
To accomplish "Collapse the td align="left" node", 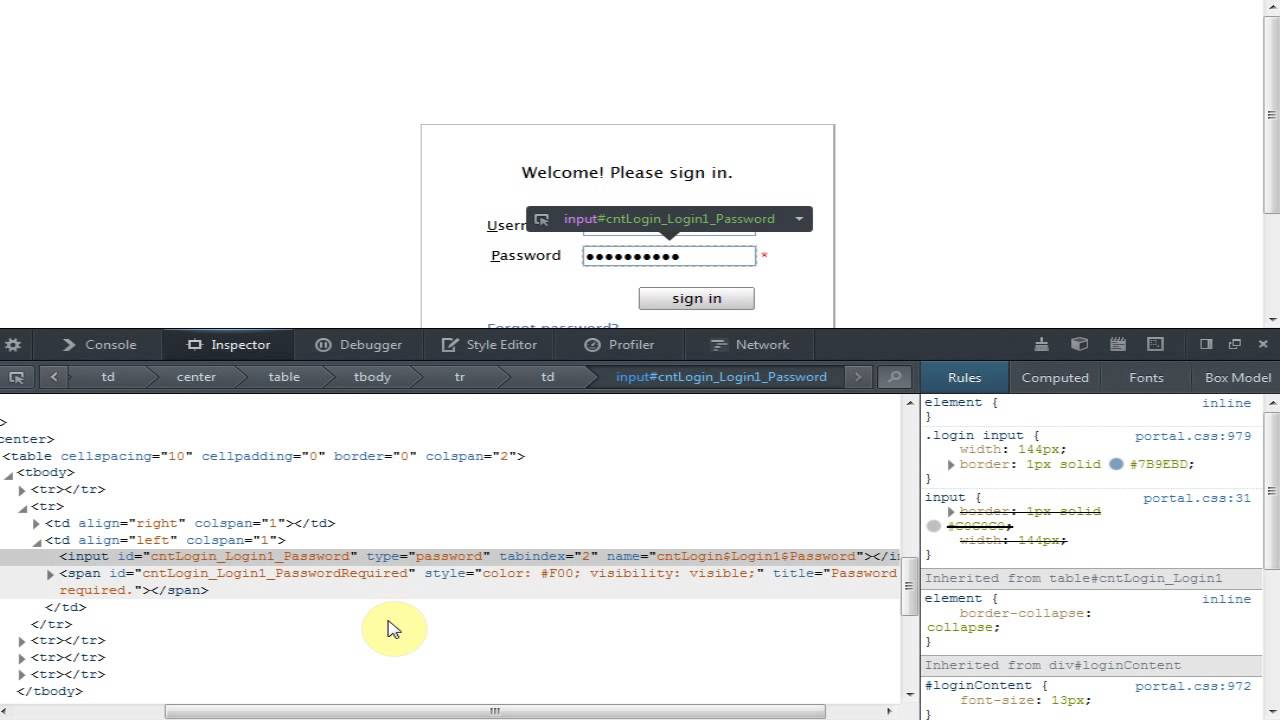I will coord(36,541).
